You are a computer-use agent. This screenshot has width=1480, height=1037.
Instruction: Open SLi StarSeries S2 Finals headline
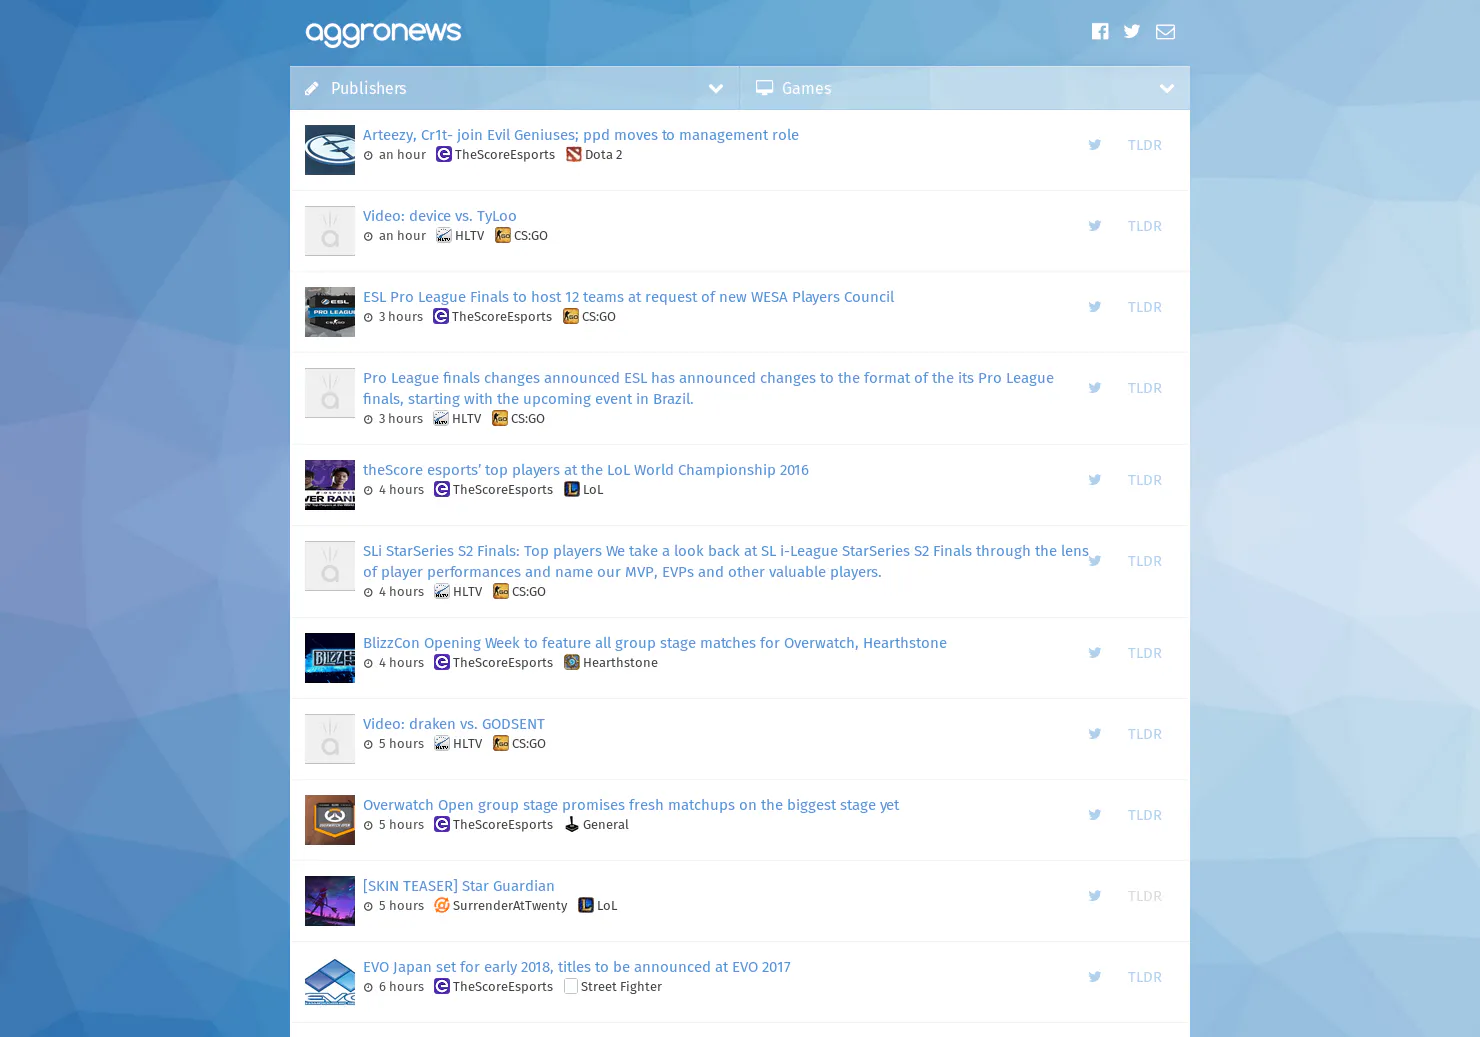click(x=725, y=561)
